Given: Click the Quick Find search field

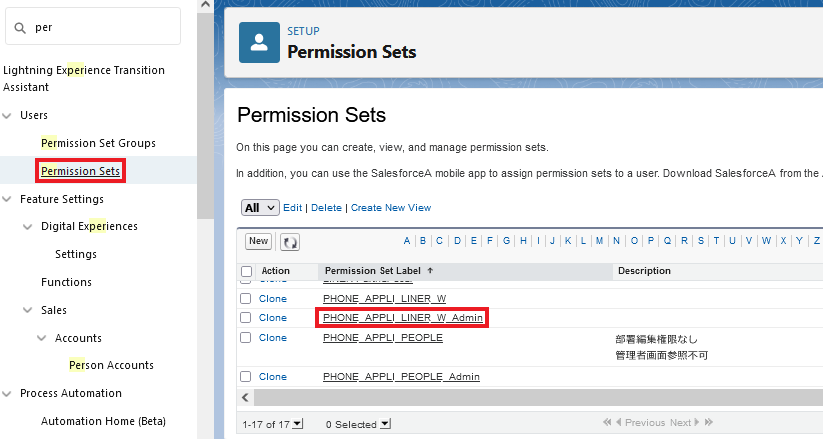Looking at the screenshot, I should [x=93, y=27].
